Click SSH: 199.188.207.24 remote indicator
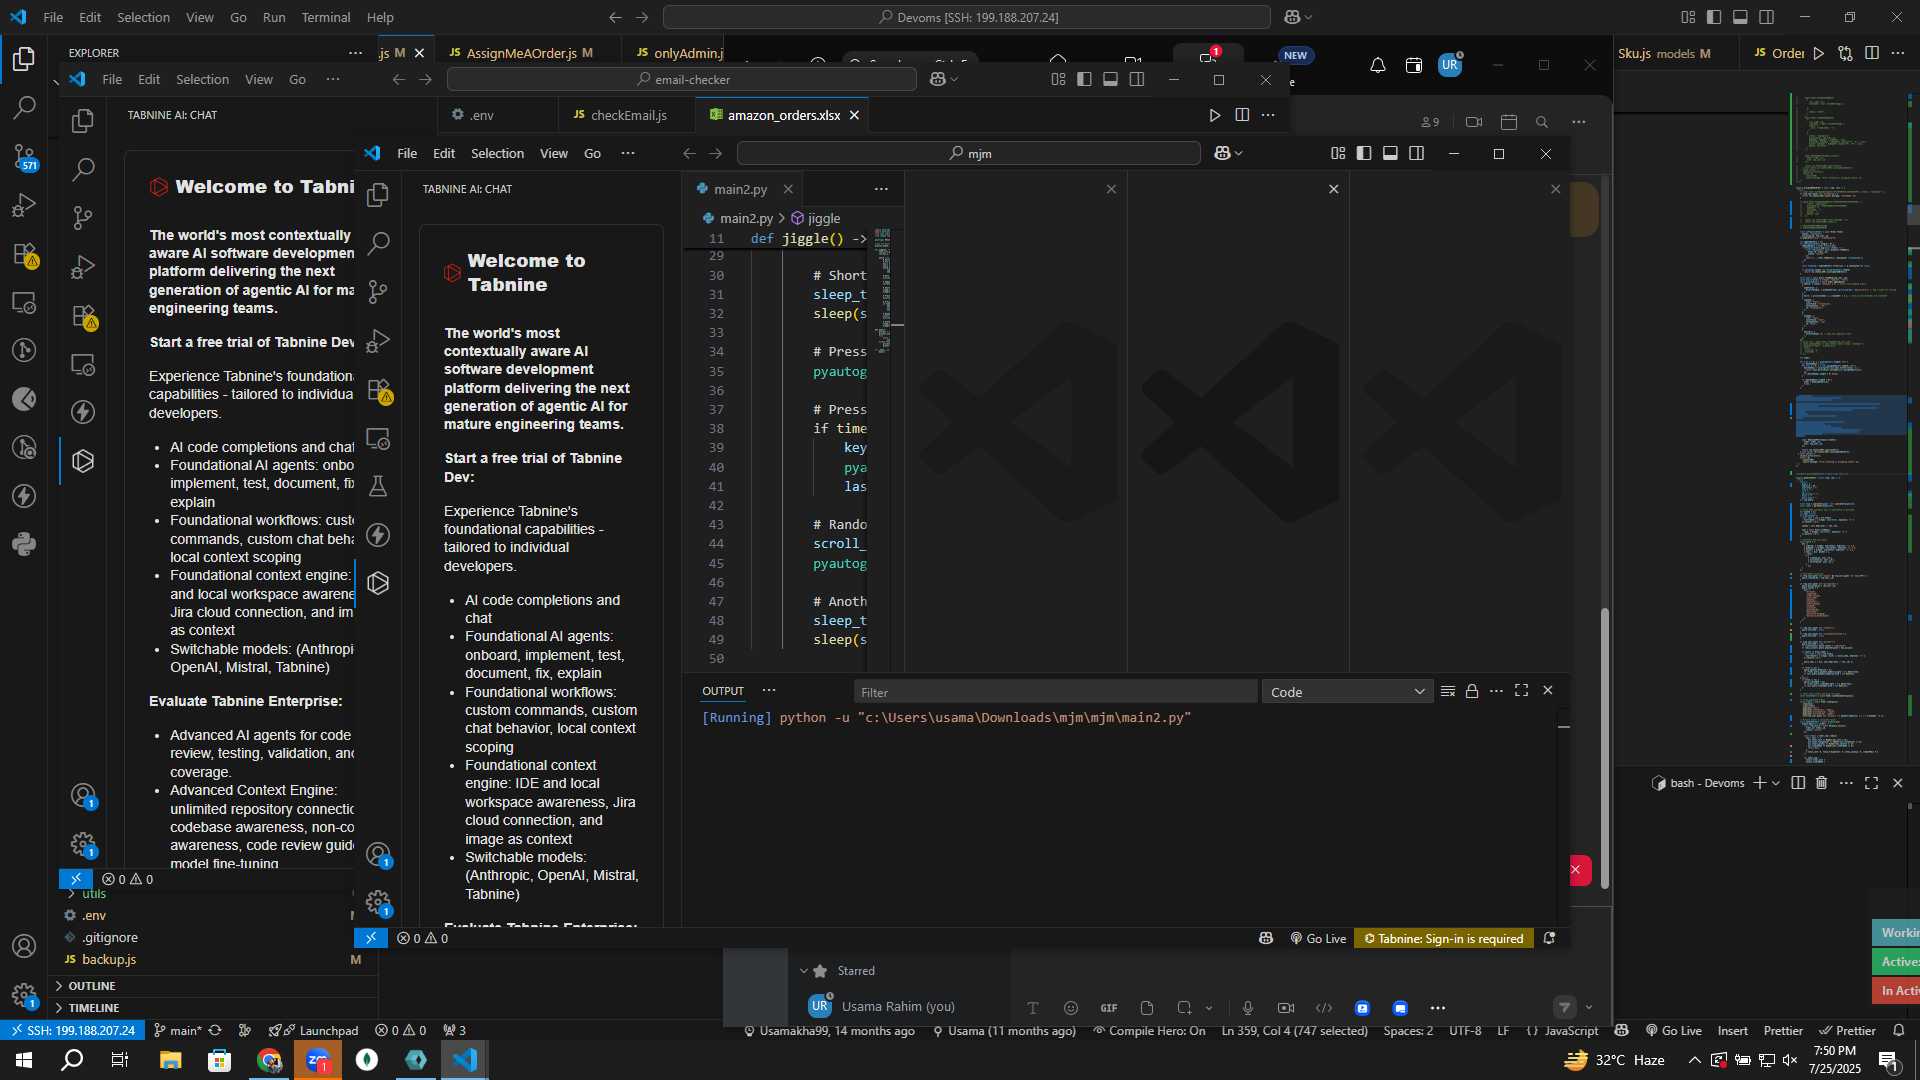The image size is (1920, 1080). click(71, 1031)
